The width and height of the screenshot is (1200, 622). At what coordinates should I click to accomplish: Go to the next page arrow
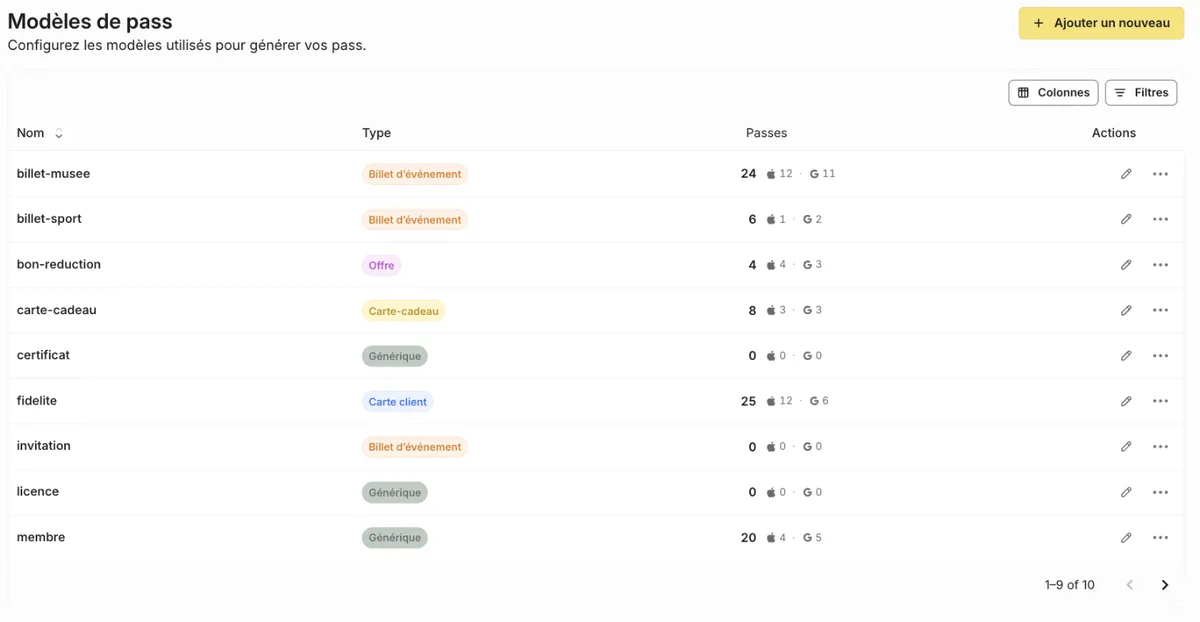point(1164,585)
